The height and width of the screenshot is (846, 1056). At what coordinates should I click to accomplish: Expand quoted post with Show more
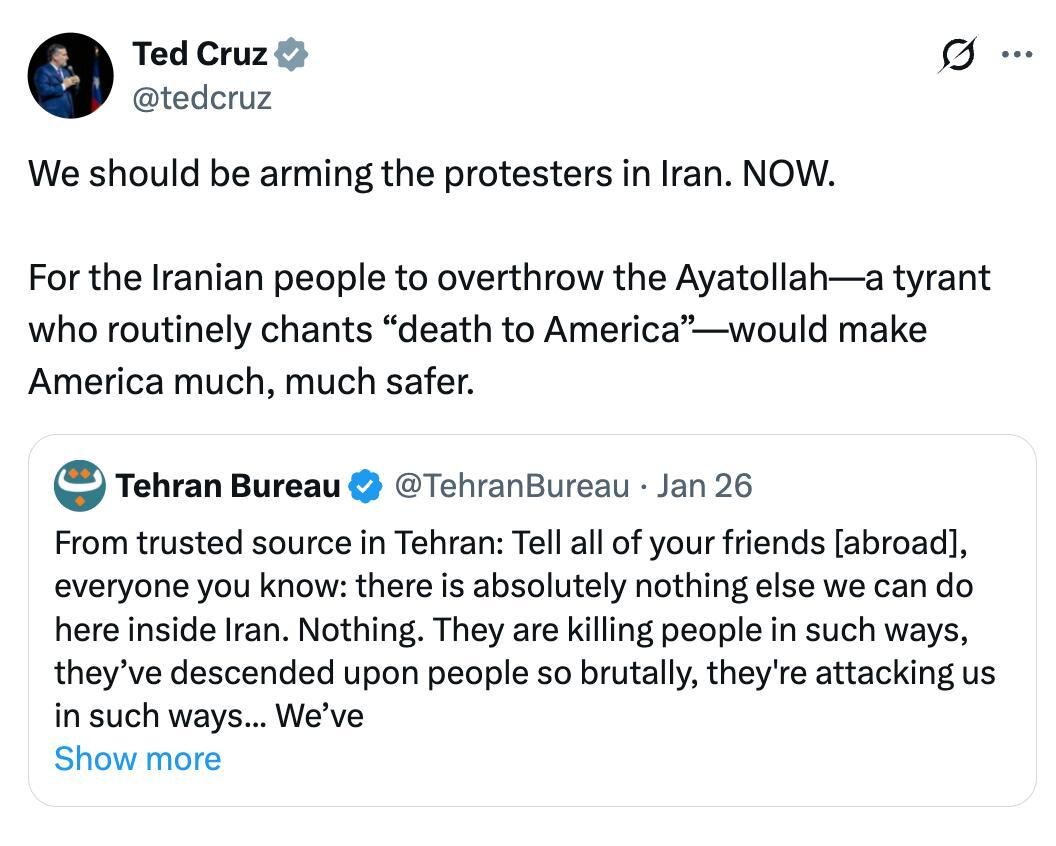137,758
